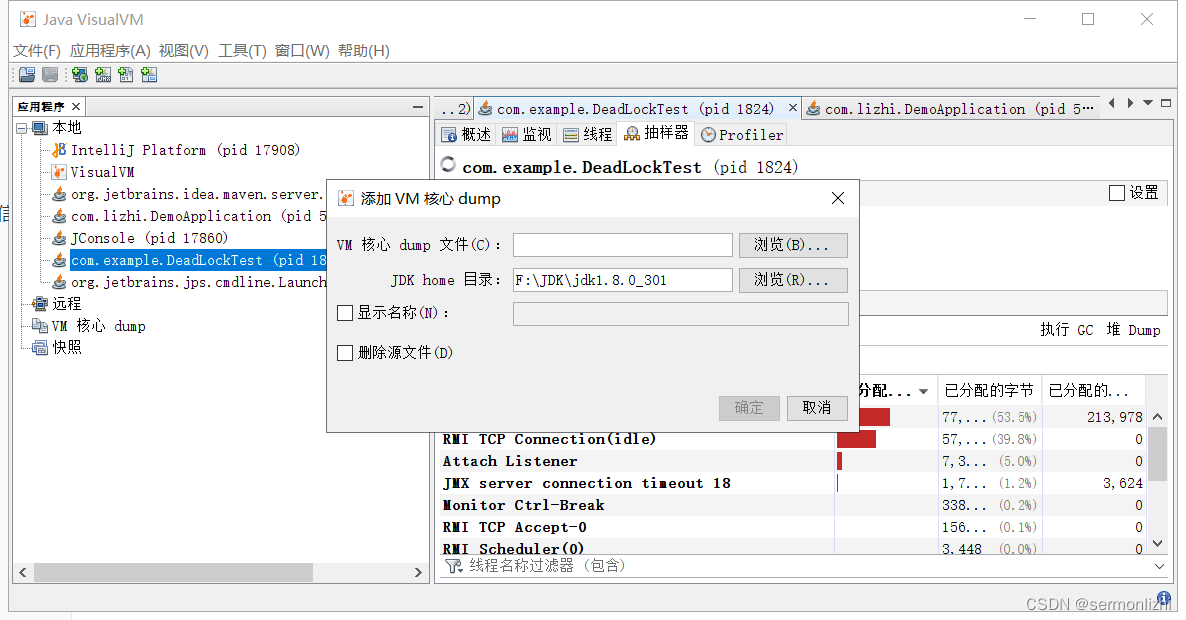Click the Add VM Coredump toolbar icon
Viewport: 1186px width, 620px height.
click(126, 75)
